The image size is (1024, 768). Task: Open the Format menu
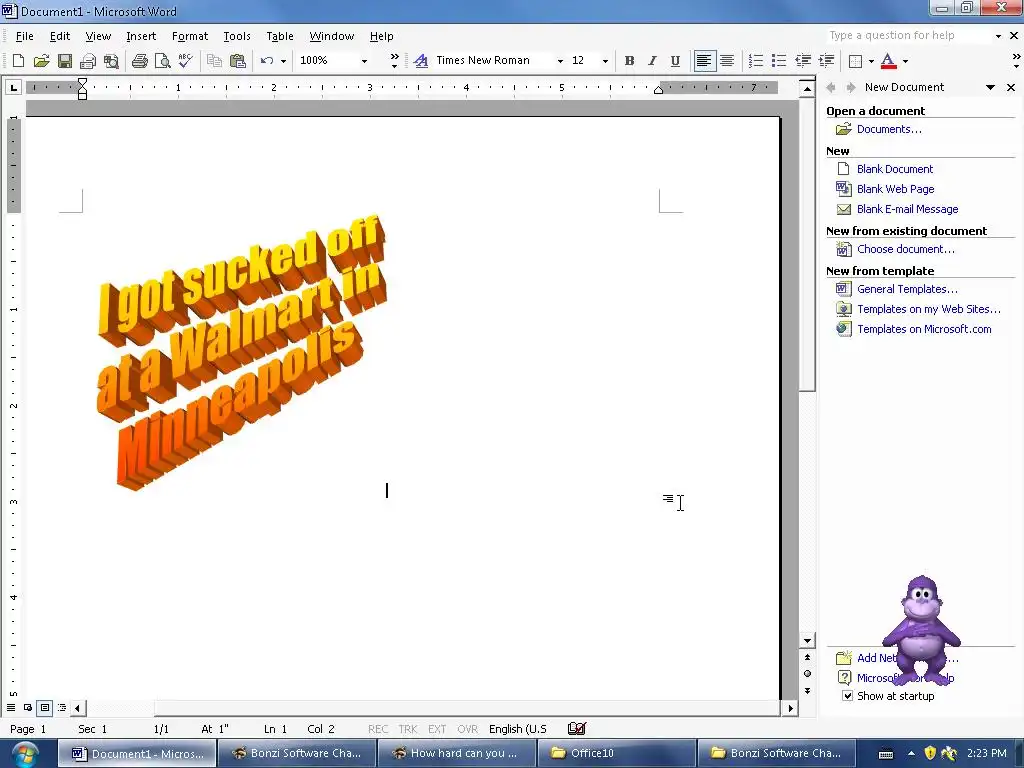pos(189,36)
